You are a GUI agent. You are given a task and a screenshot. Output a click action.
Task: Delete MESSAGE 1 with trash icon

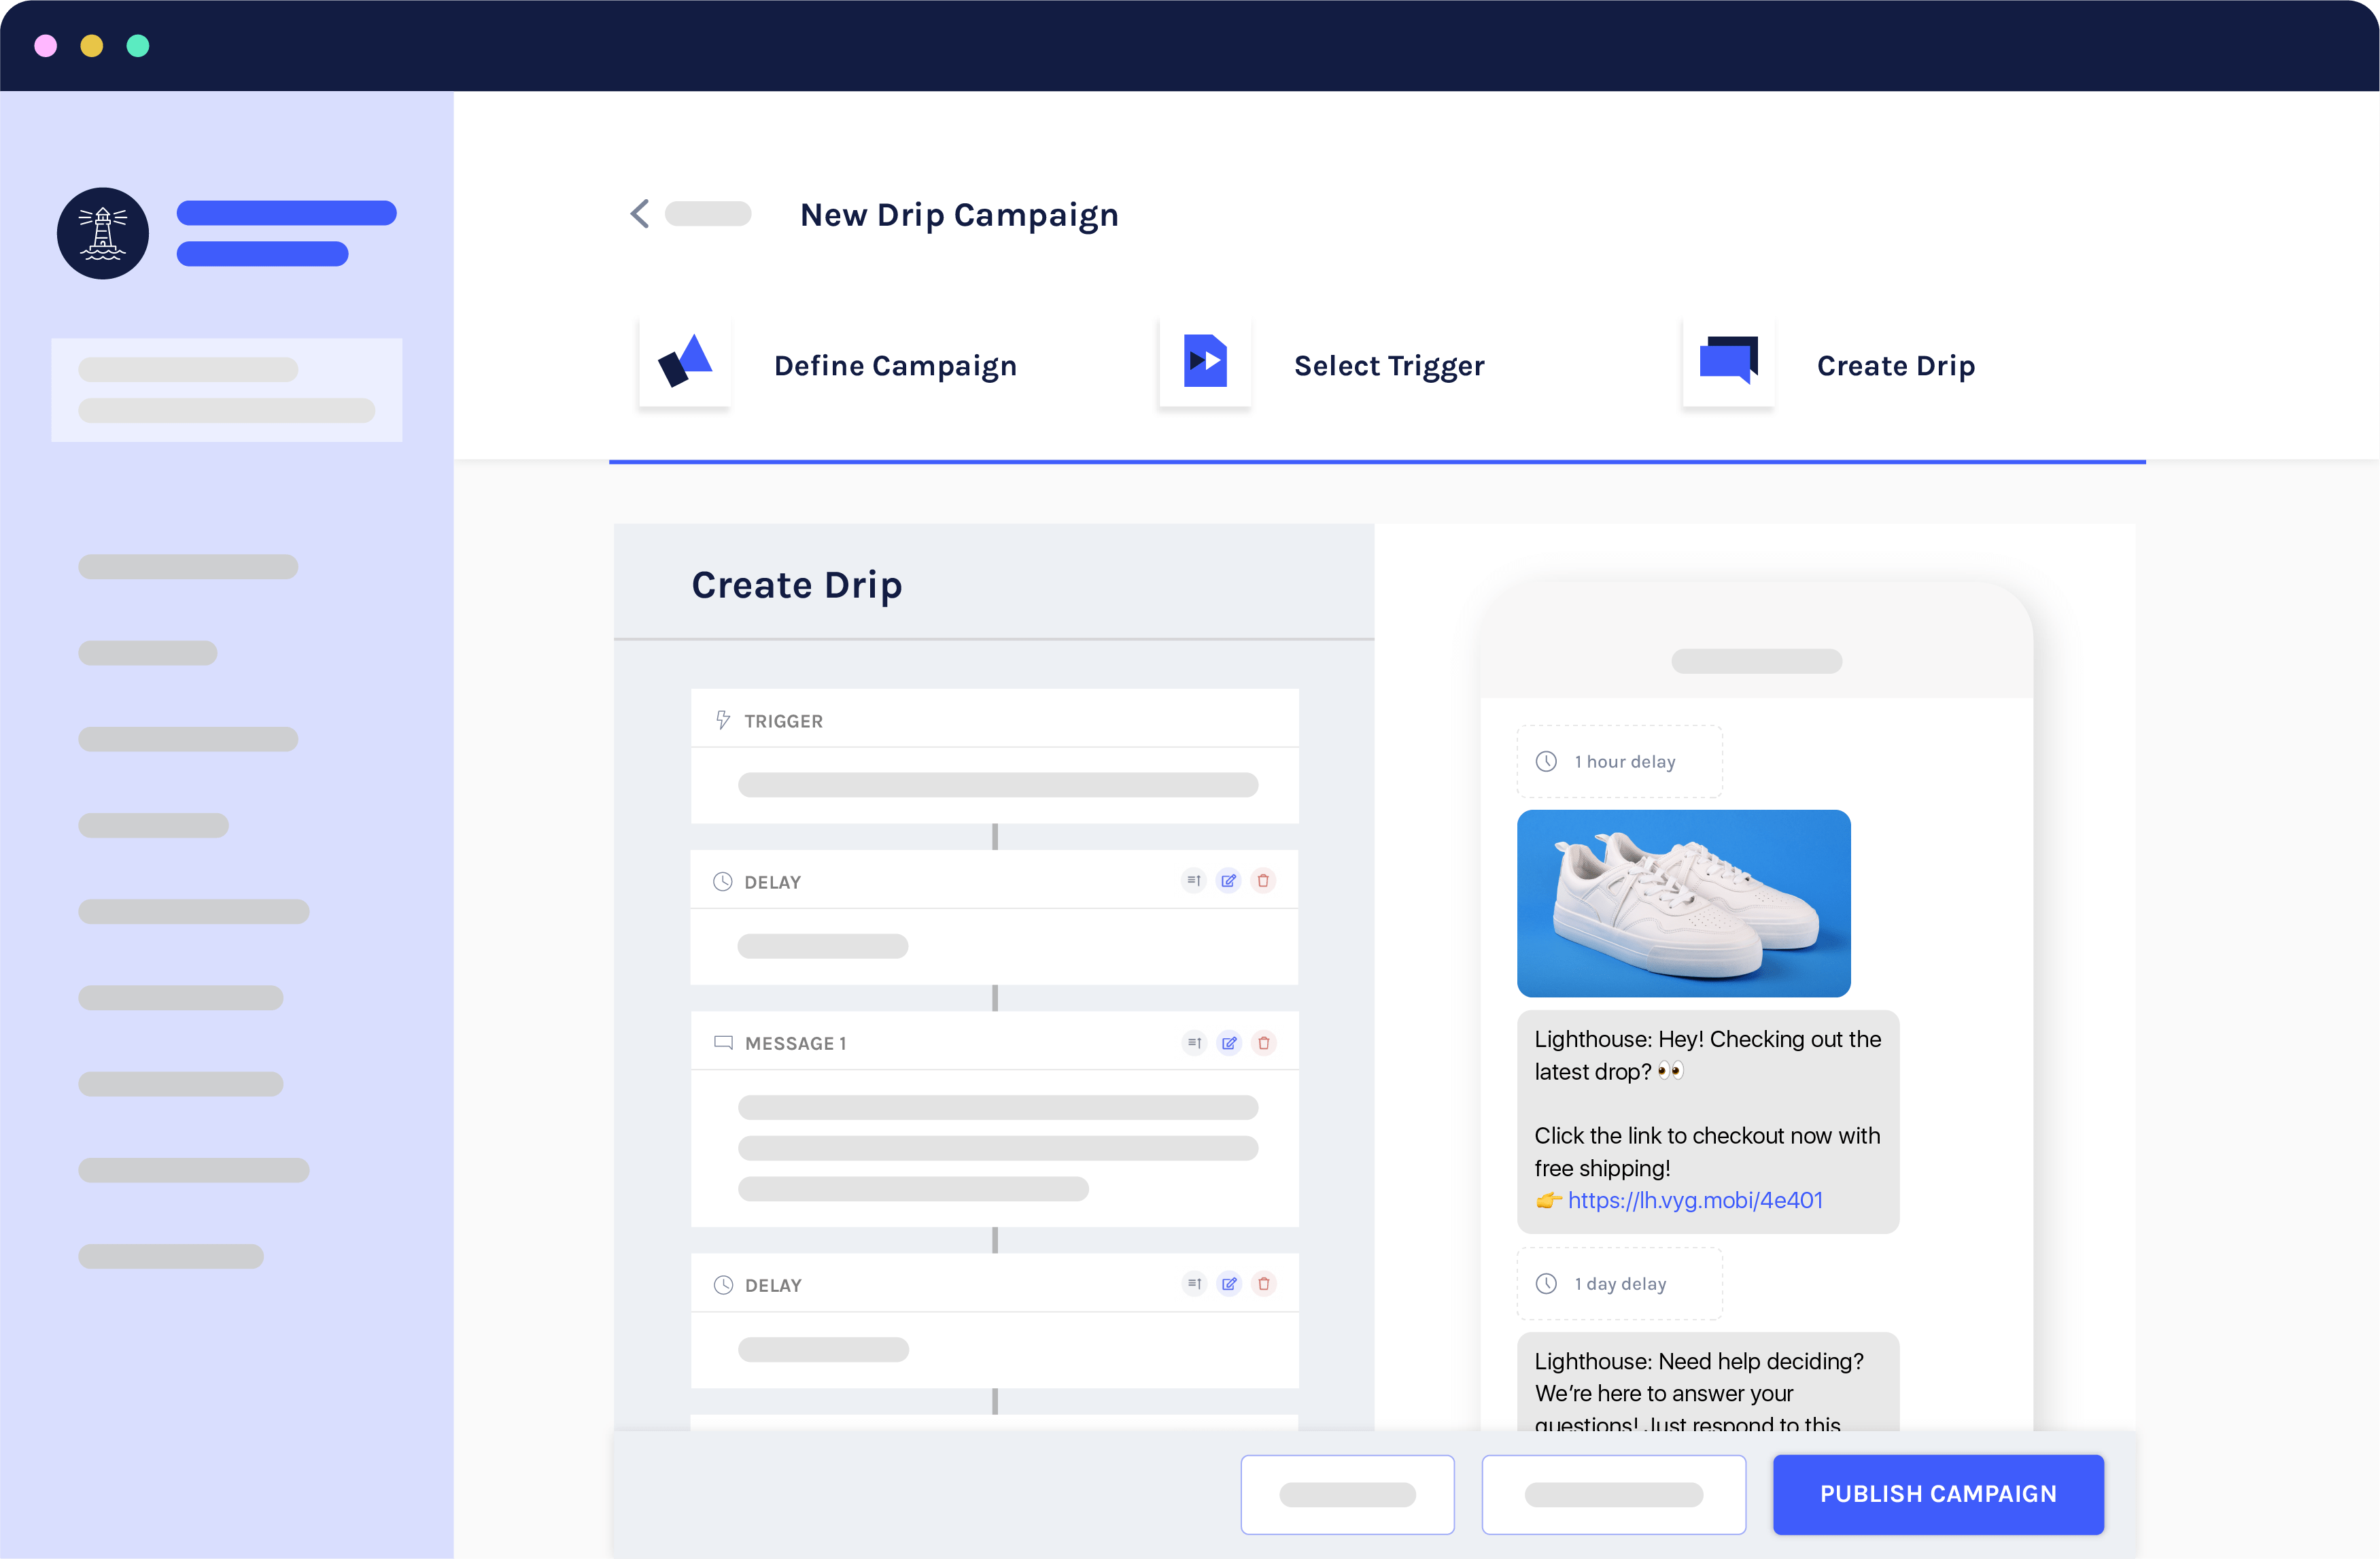click(1264, 1043)
